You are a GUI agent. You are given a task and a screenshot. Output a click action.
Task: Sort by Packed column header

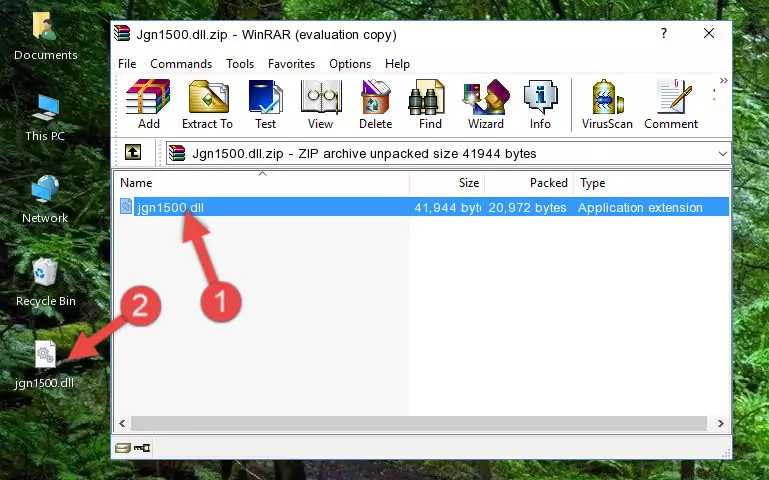pos(529,183)
